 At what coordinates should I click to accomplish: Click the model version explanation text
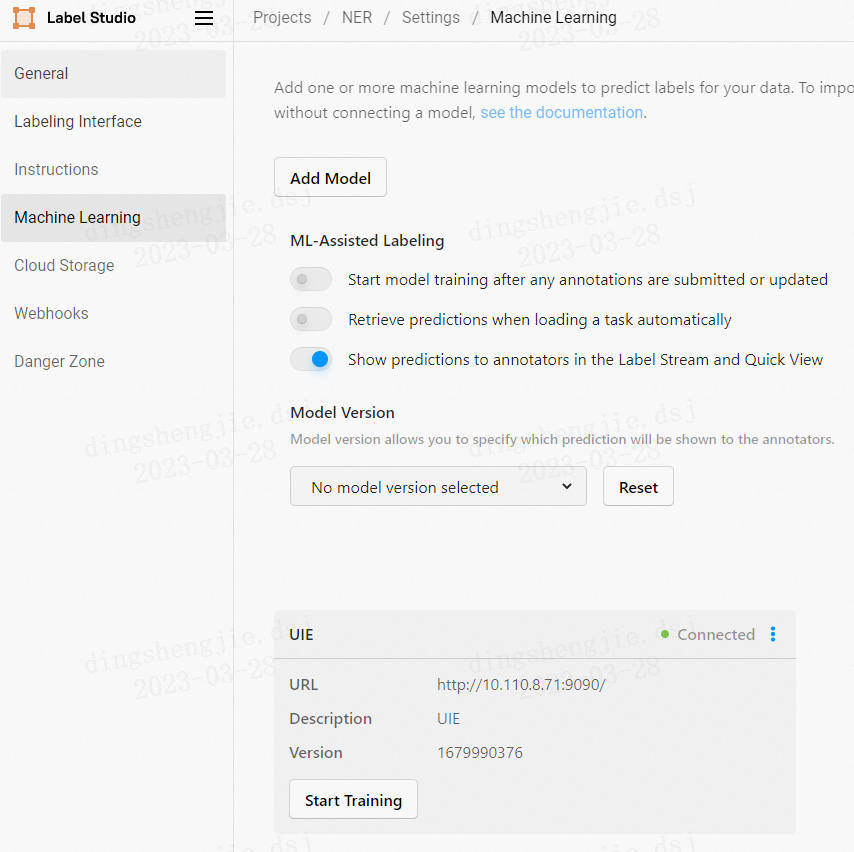click(x=562, y=439)
